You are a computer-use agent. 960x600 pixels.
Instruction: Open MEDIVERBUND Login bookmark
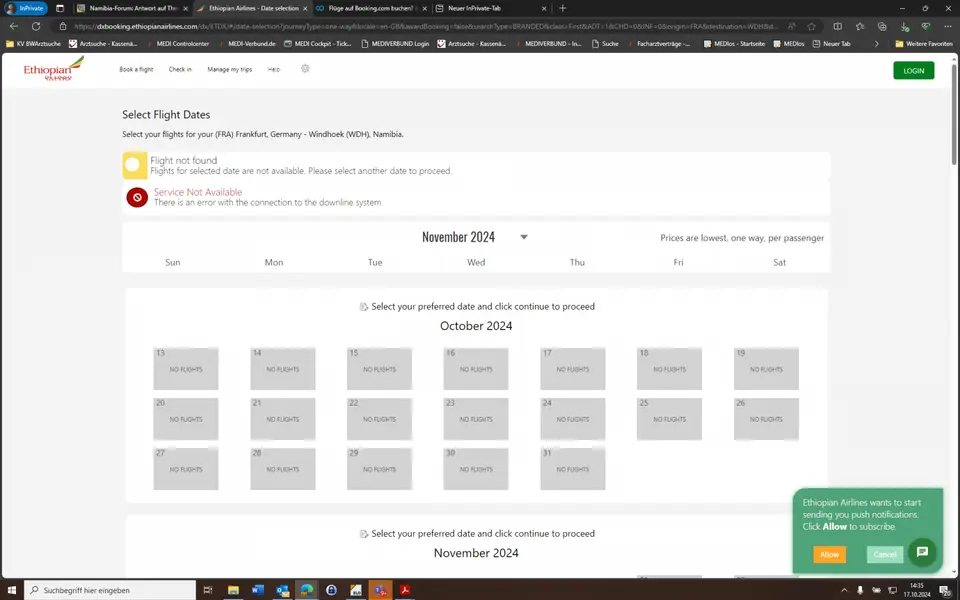(x=395, y=43)
